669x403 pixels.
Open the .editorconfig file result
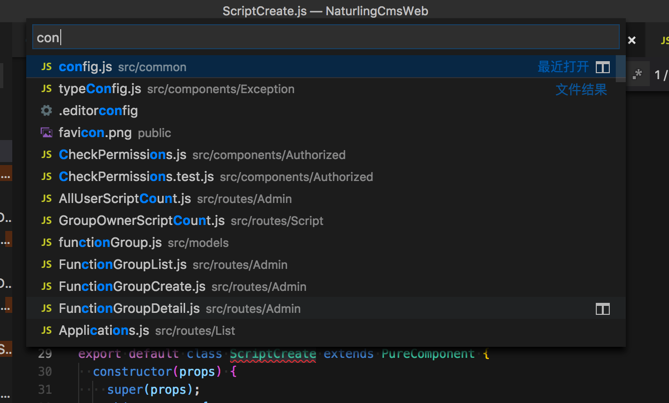[x=326, y=111]
